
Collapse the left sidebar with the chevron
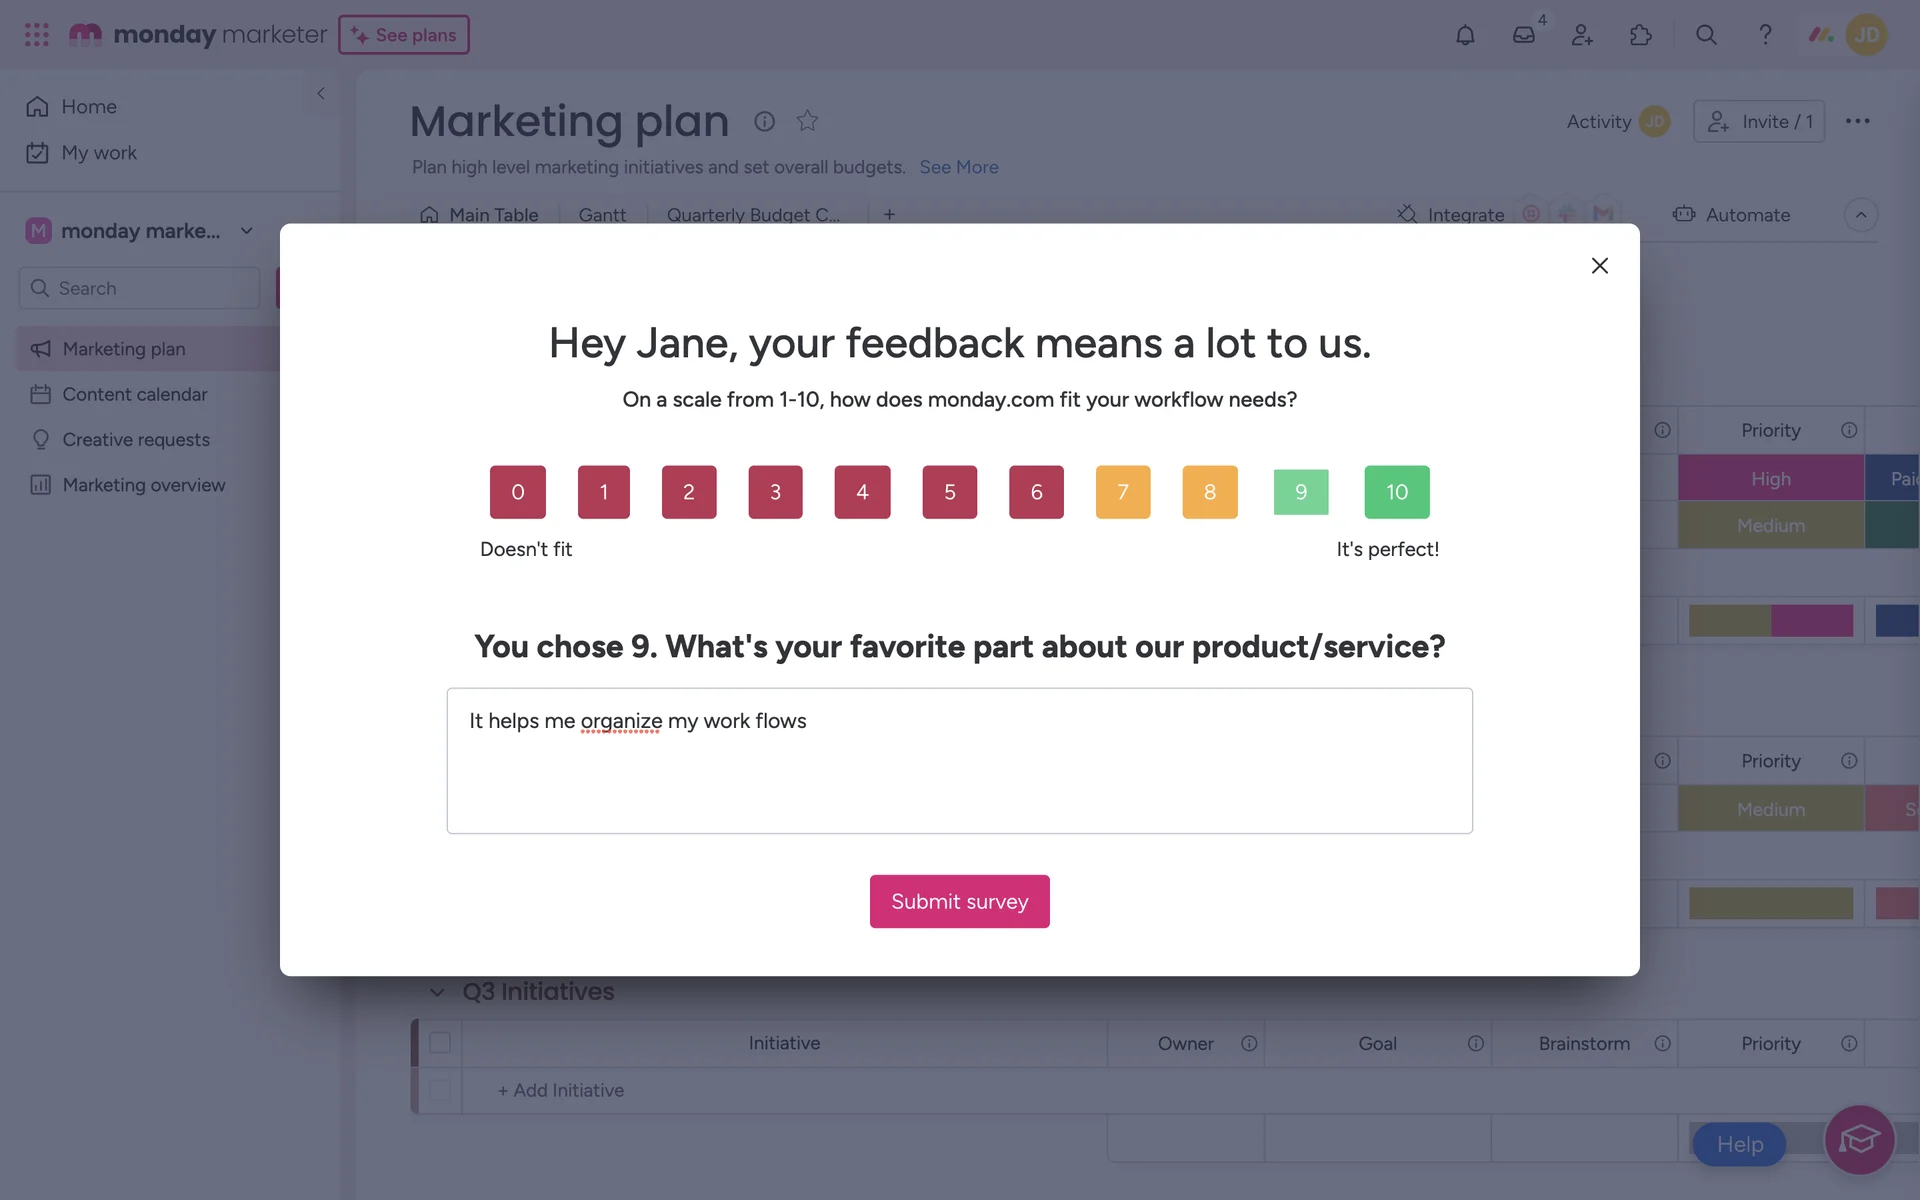coord(321,93)
